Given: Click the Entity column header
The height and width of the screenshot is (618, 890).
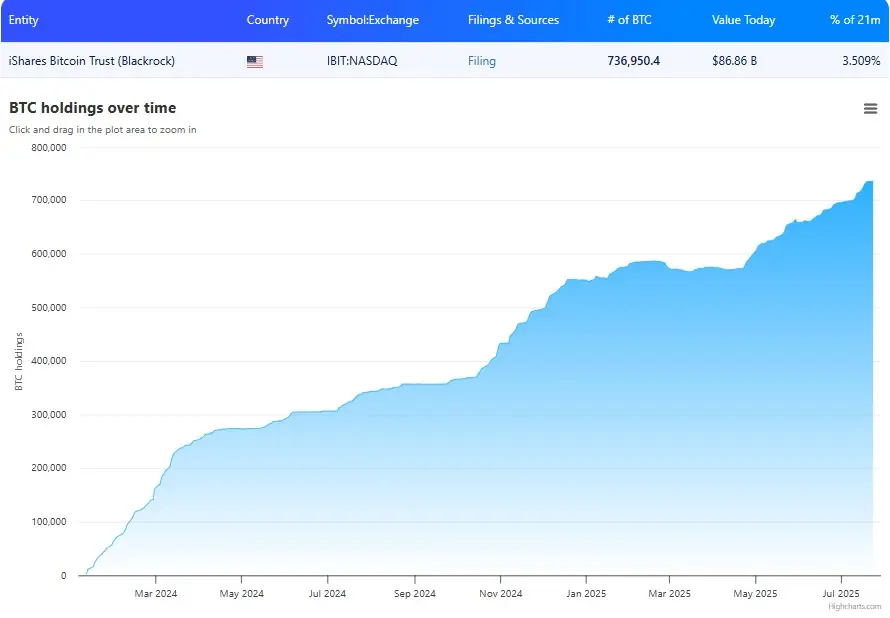Looking at the screenshot, I should click(x=23, y=20).
